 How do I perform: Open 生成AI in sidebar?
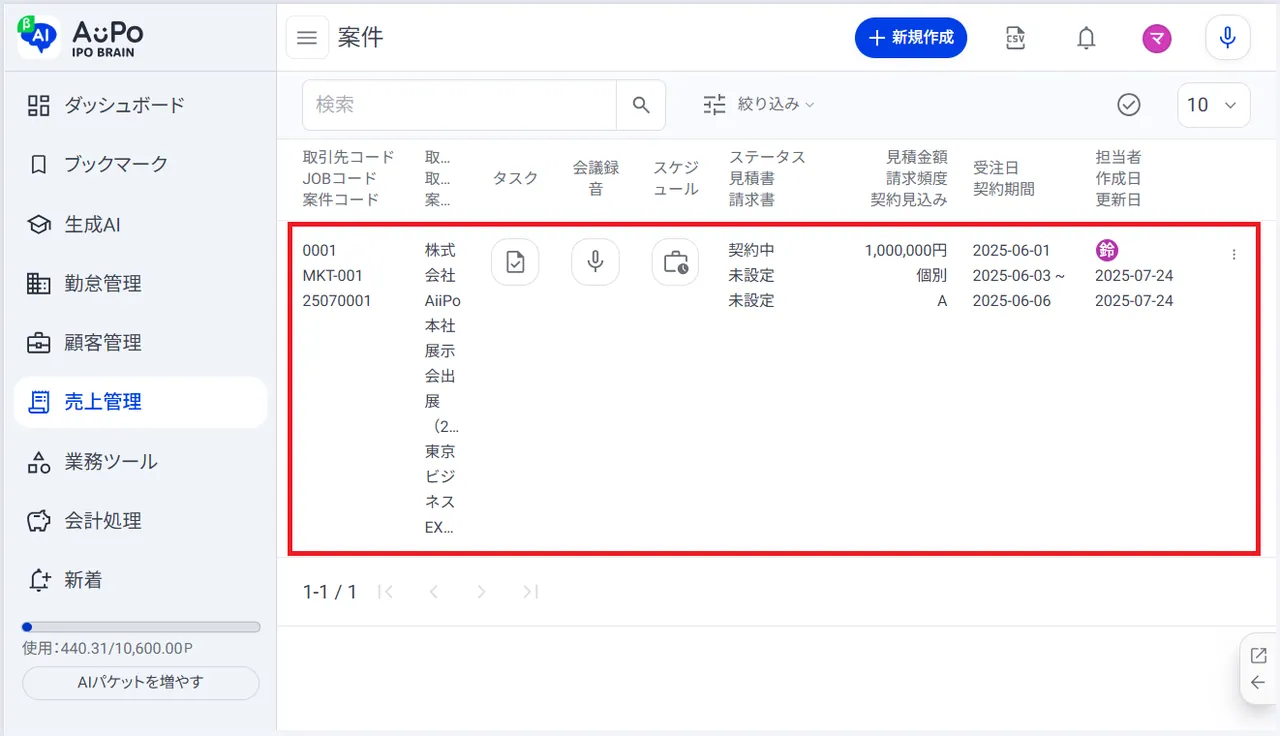140,224
